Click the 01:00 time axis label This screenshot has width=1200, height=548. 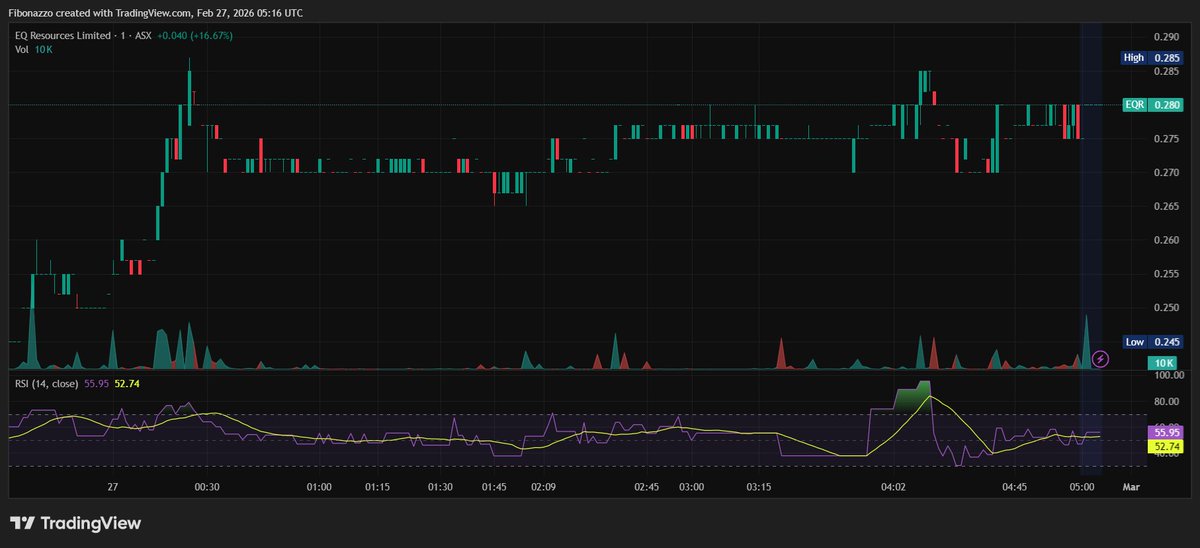tap(319, 487)
